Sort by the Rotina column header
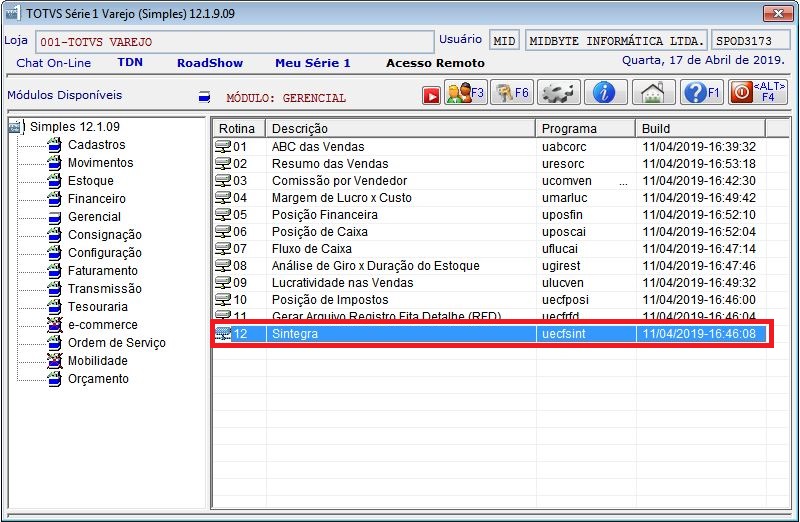Viewport: 800px width, 522px height. (x=238, y=129)
